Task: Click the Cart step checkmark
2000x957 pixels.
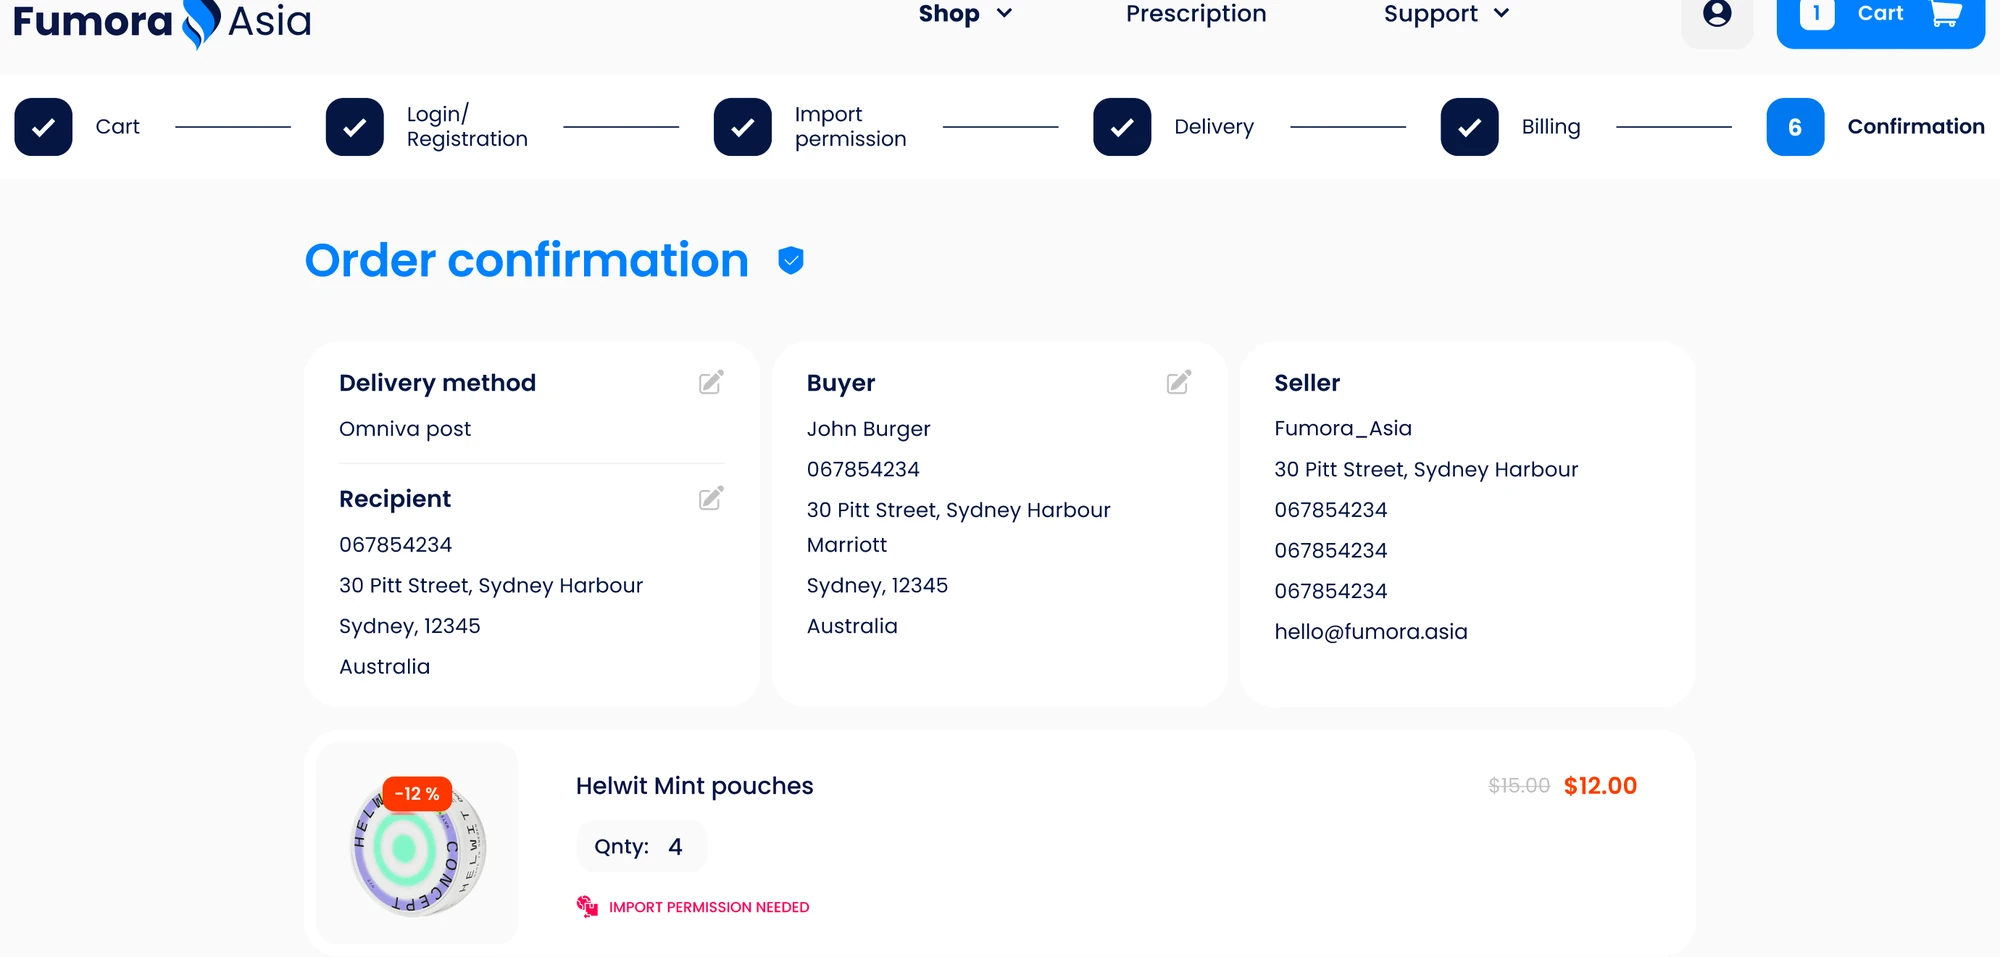Action: pyautogui.click(x=43, y=127)
